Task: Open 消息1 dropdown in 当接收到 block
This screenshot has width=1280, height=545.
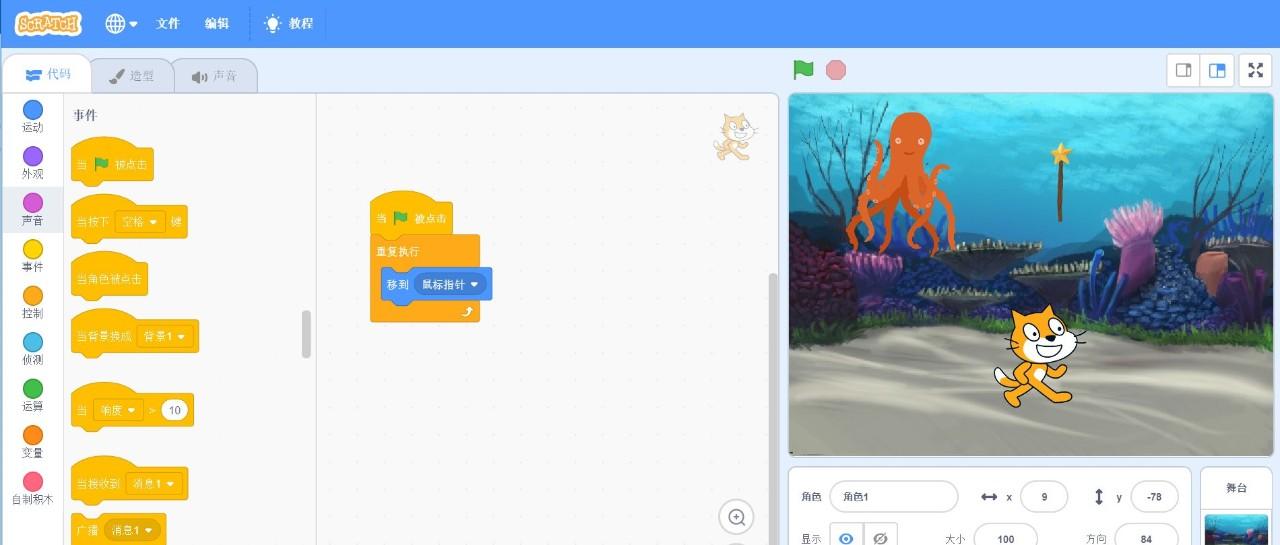Action: click(153, 484)
